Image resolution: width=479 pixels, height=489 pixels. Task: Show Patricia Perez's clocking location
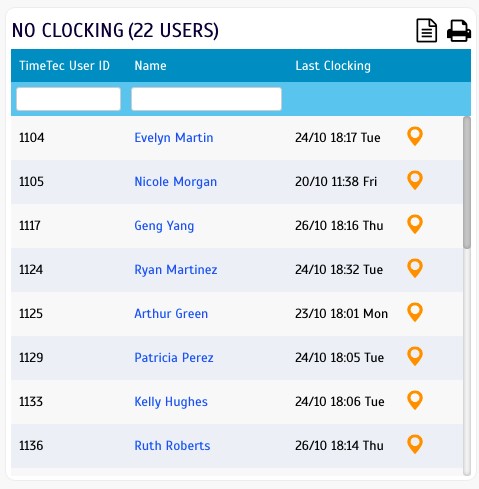pos(415,356)
